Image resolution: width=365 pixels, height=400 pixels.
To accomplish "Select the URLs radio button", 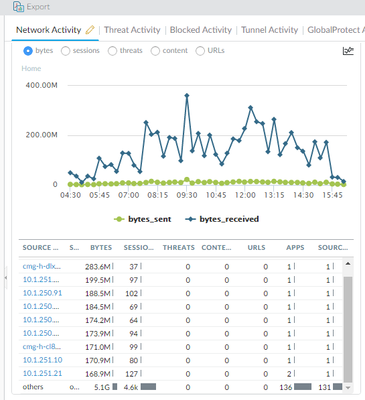I will coord(200,51).
